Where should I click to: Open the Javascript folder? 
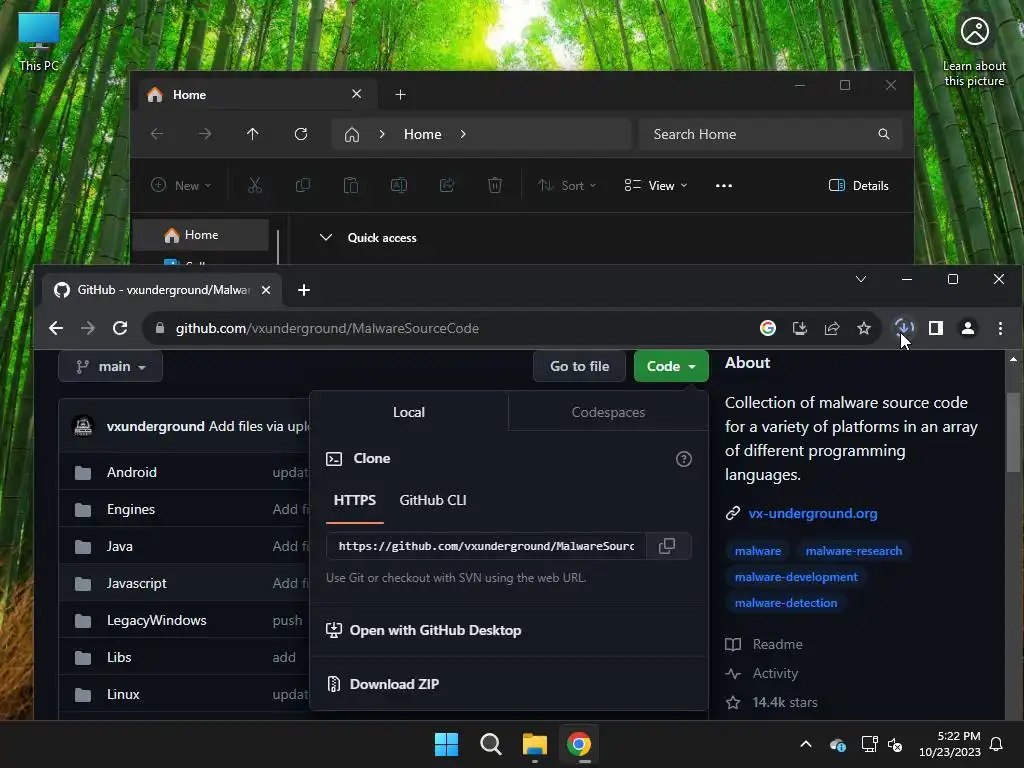[136, 583]
